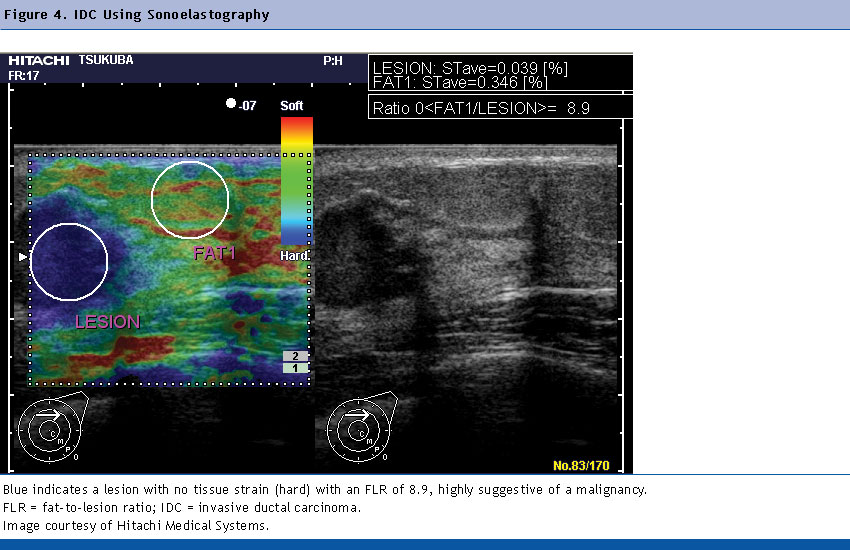850x550 pixels.
Task: Click the white triangle depth marker on left edge
Action: click(23, 257)
